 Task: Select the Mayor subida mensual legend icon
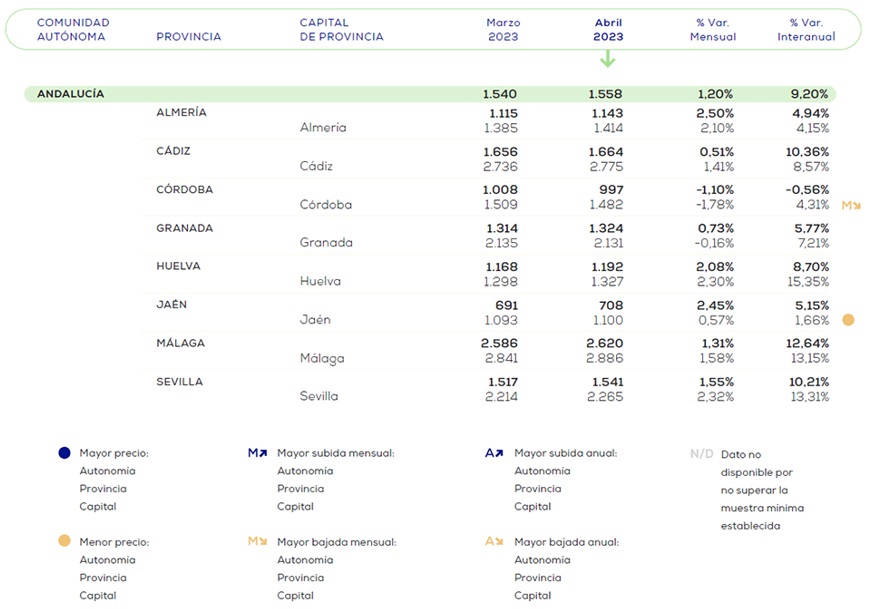click(257, 453)
